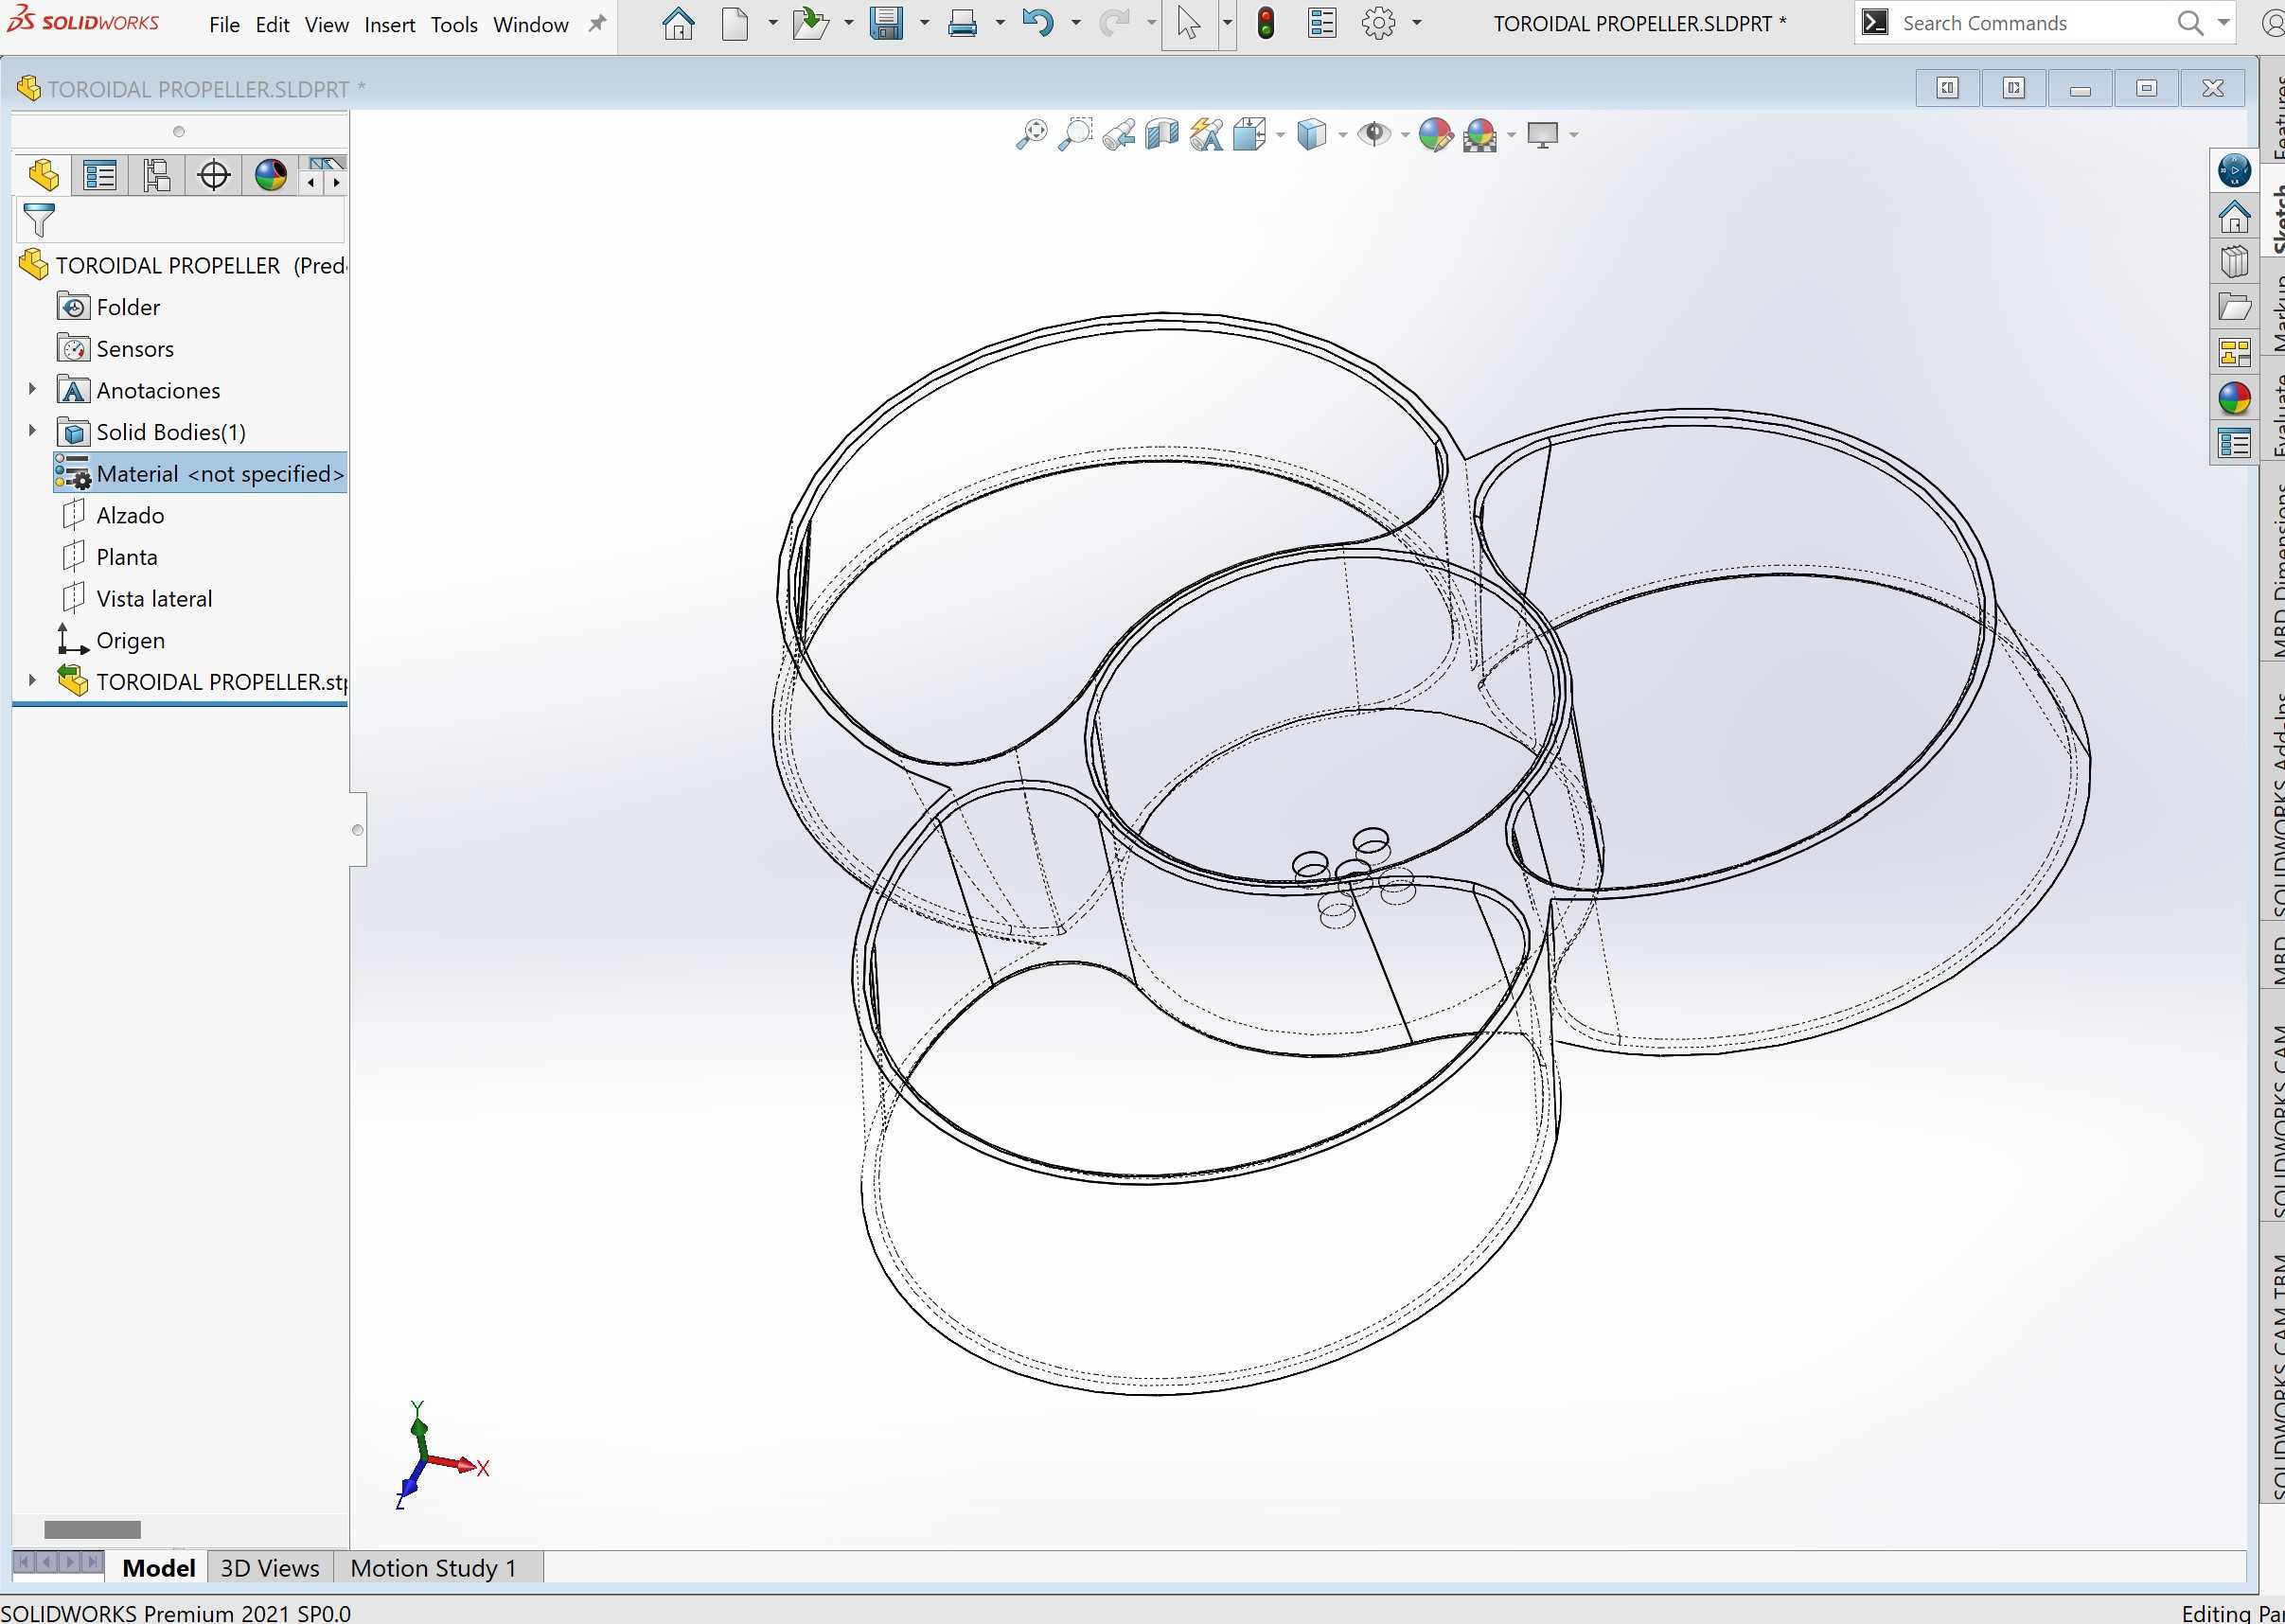Open the Display Style dropdown arrow
Image resolution: width=2285 pixels, height=1624 pixels.
click(x=1342, y=135)
